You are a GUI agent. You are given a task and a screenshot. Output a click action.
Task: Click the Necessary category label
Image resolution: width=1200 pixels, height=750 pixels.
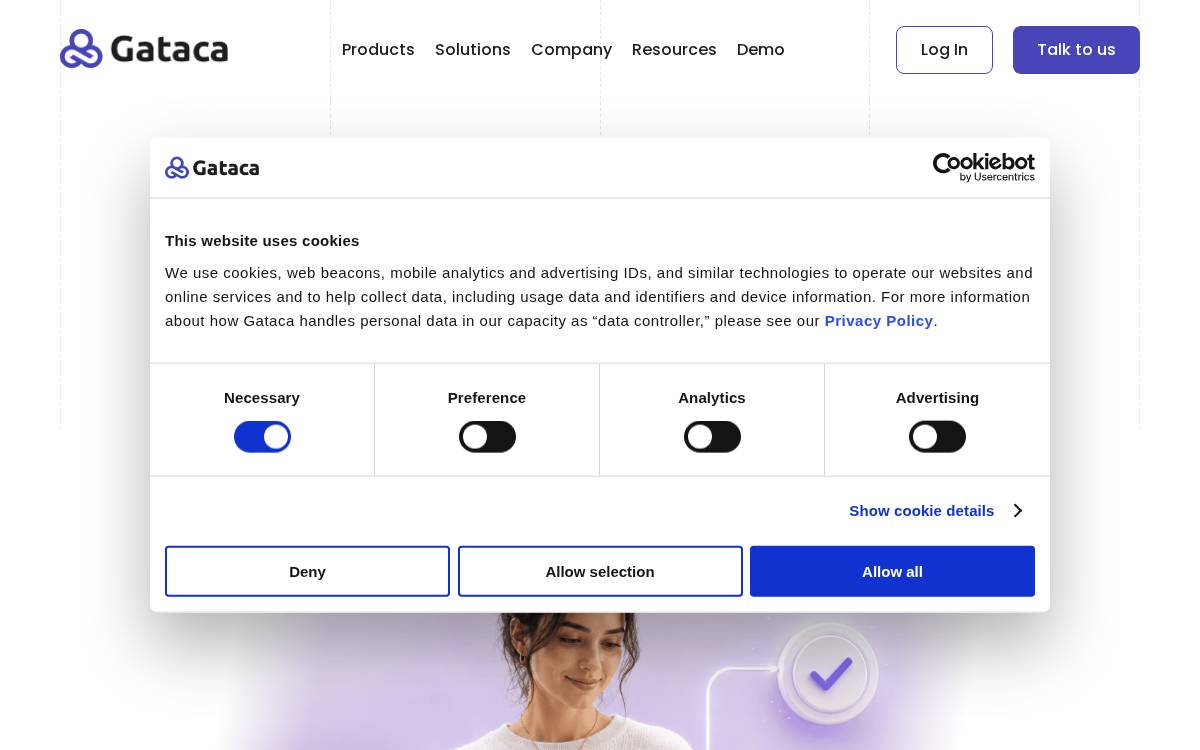(x=262, y=398)
